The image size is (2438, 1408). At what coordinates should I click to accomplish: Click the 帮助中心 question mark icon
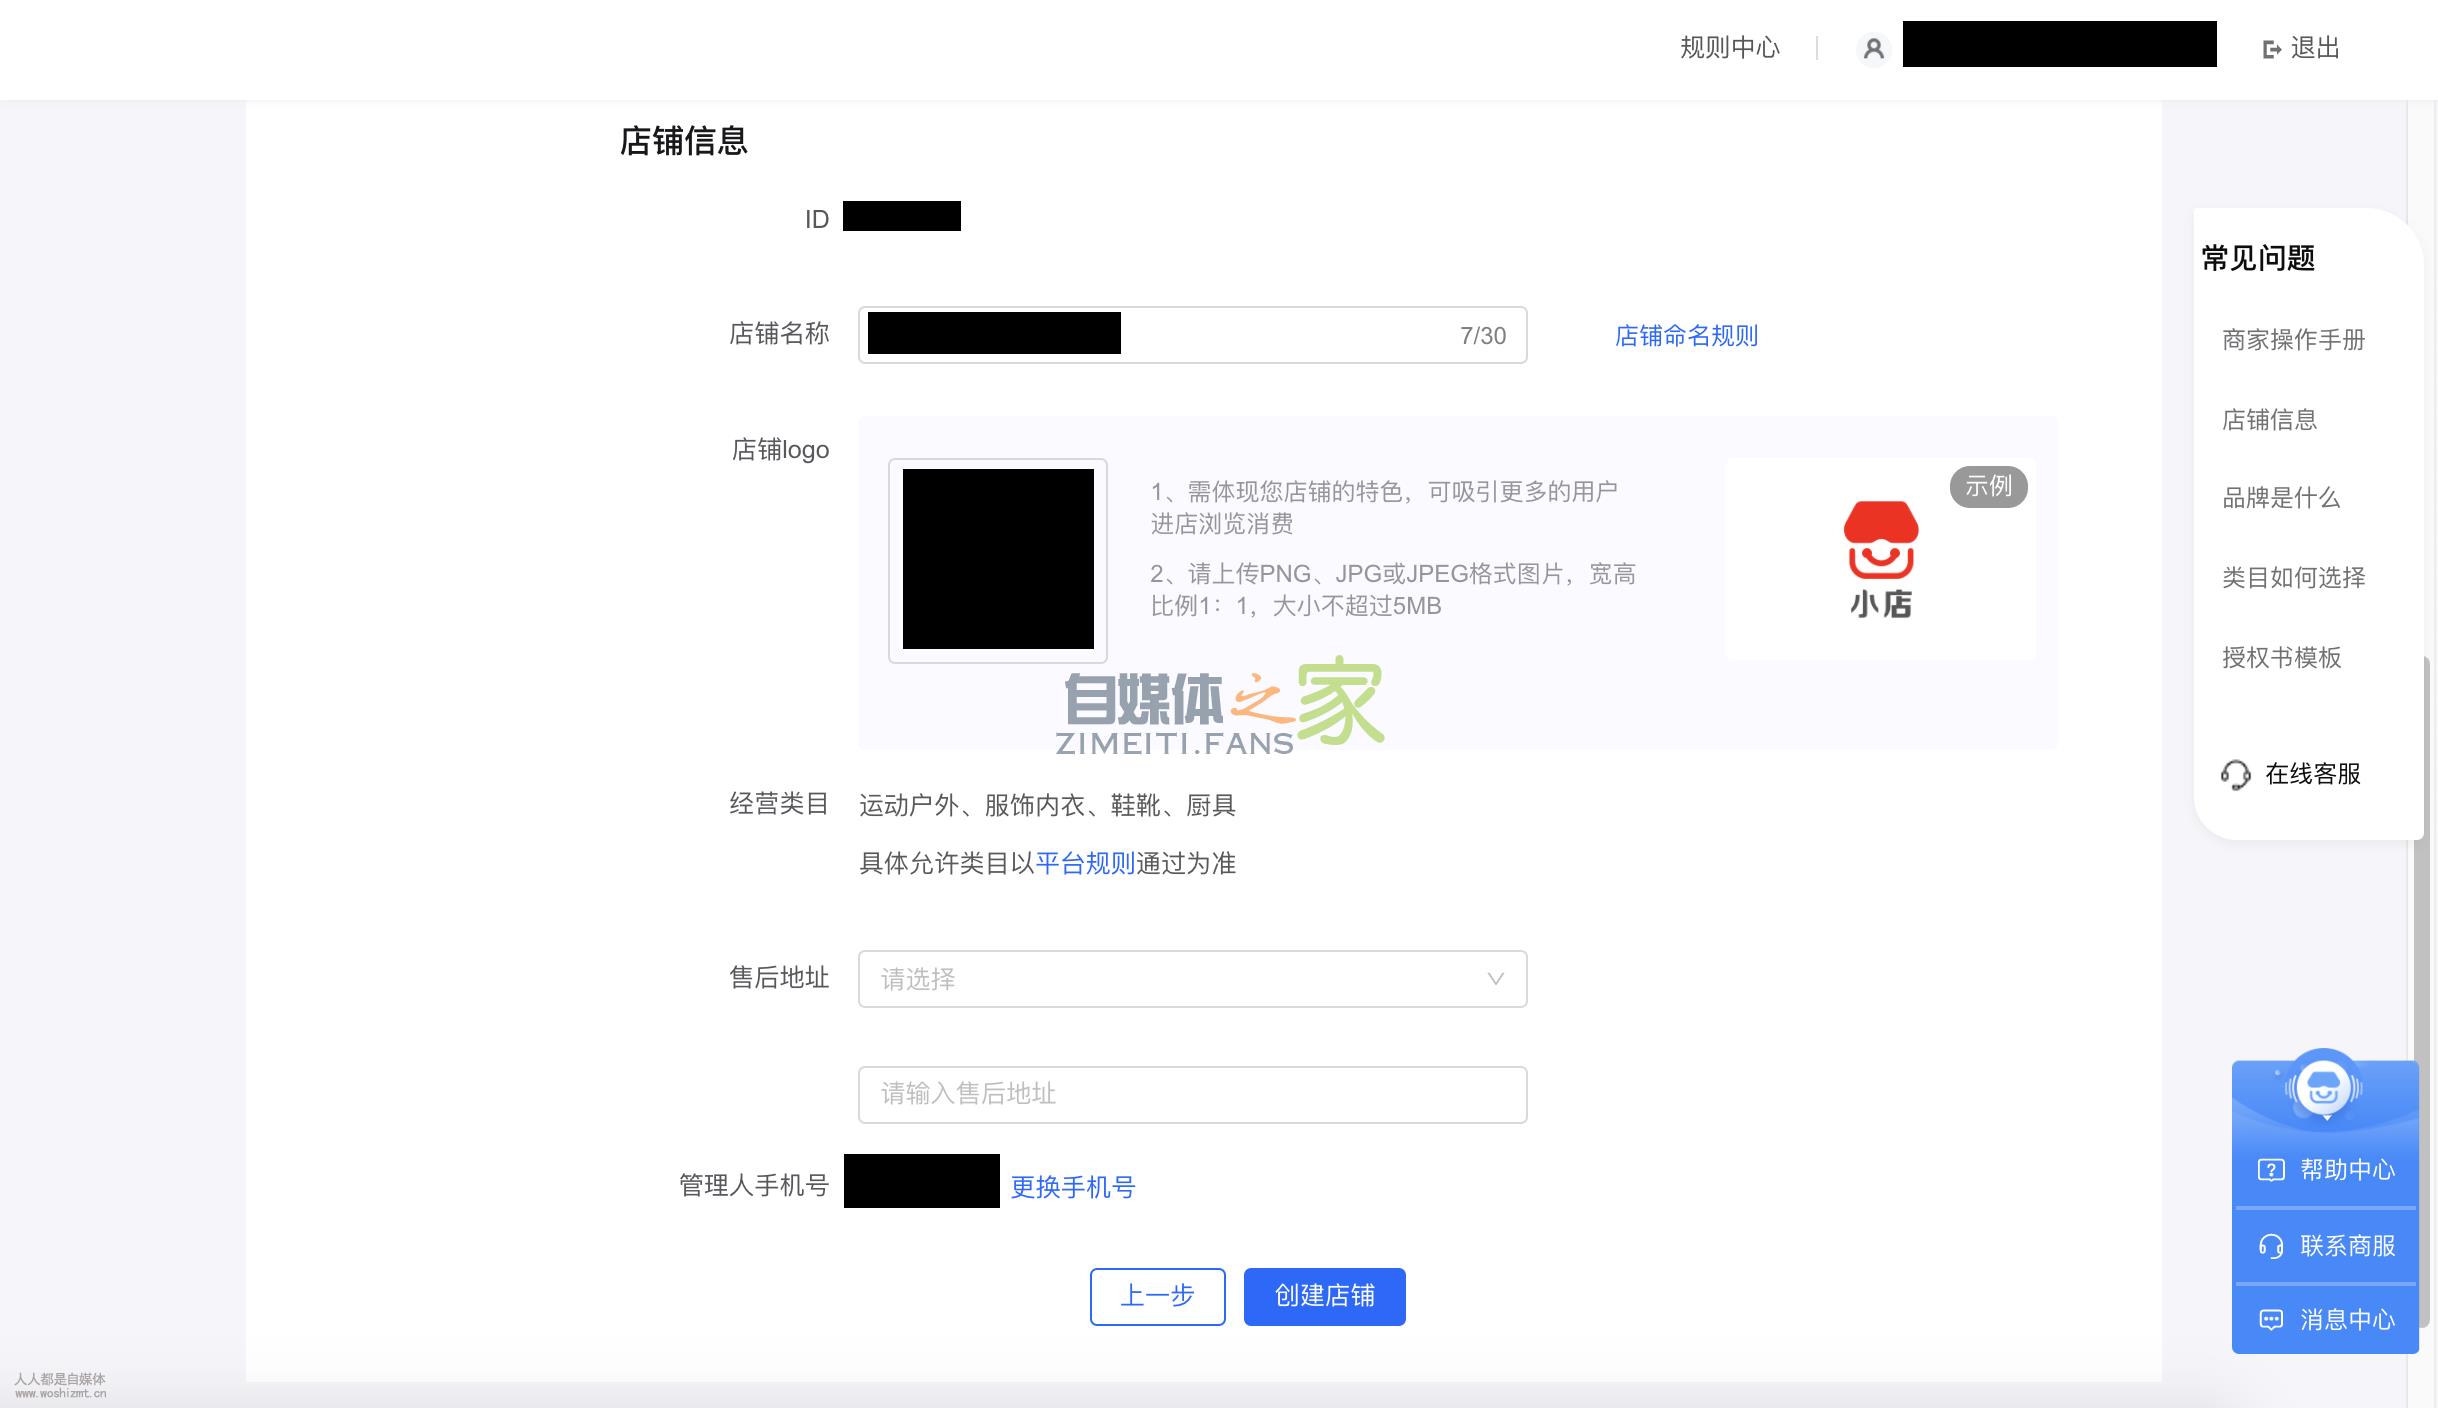(2272, 1169)
